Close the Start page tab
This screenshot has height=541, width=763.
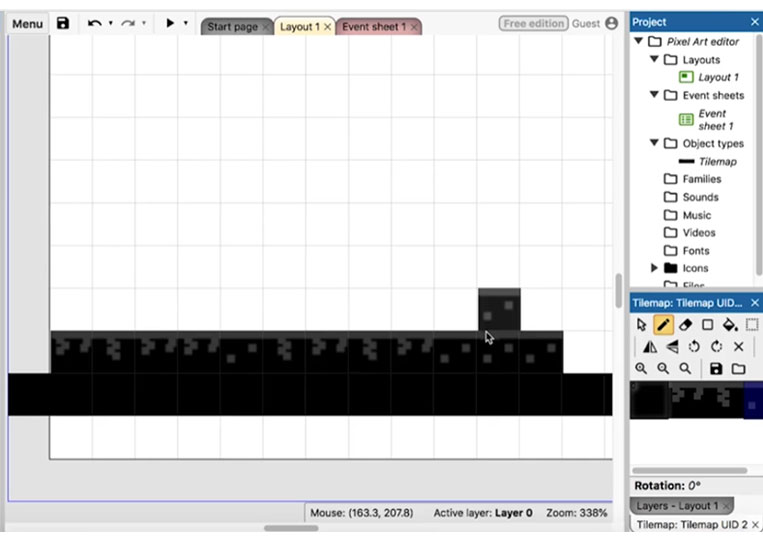coord(265,27)
